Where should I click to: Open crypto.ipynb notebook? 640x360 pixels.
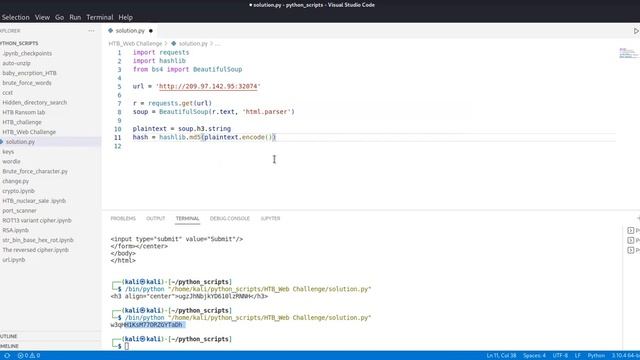click(18, 191)
